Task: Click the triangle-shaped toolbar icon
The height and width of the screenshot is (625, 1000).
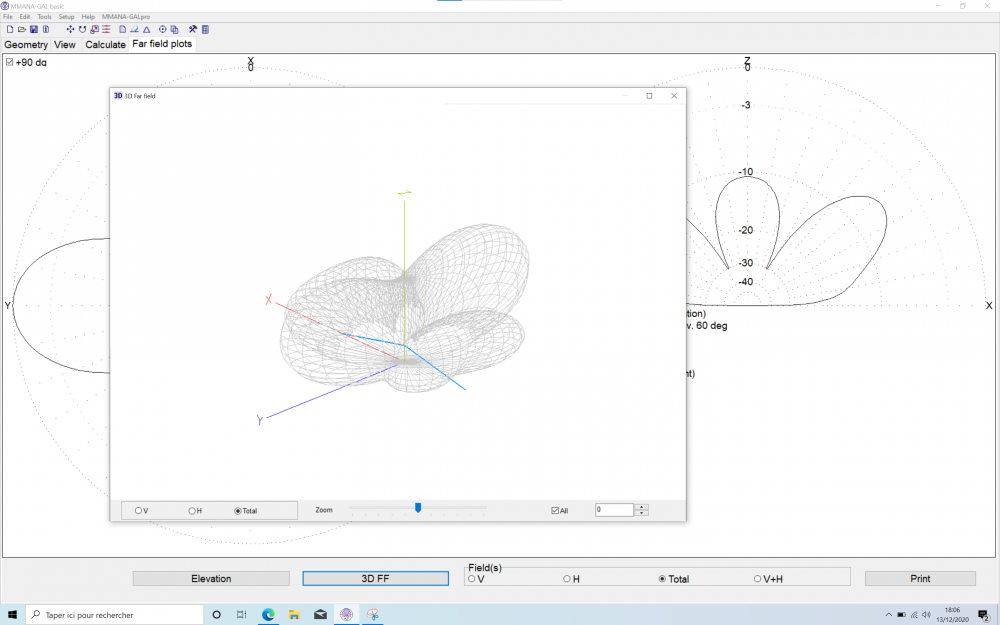Action: [x=146, y=29]
